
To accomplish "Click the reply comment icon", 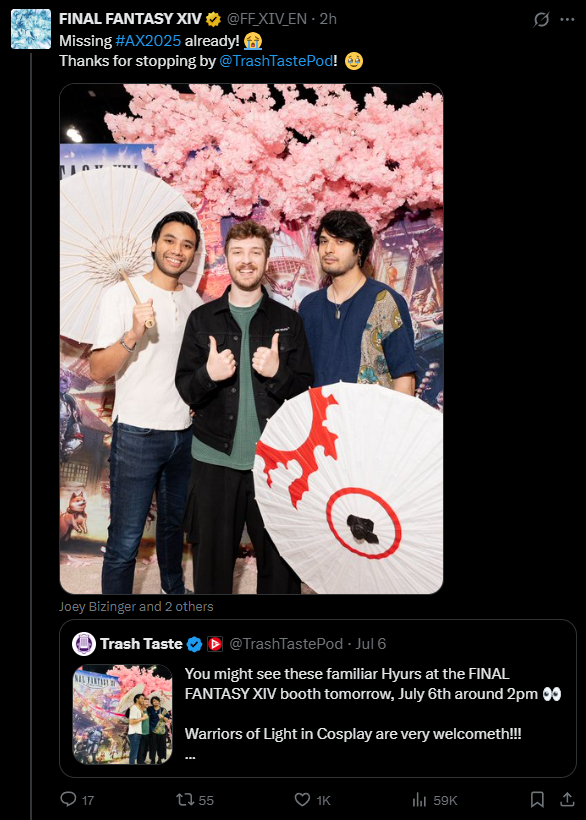I will [68, 800].
